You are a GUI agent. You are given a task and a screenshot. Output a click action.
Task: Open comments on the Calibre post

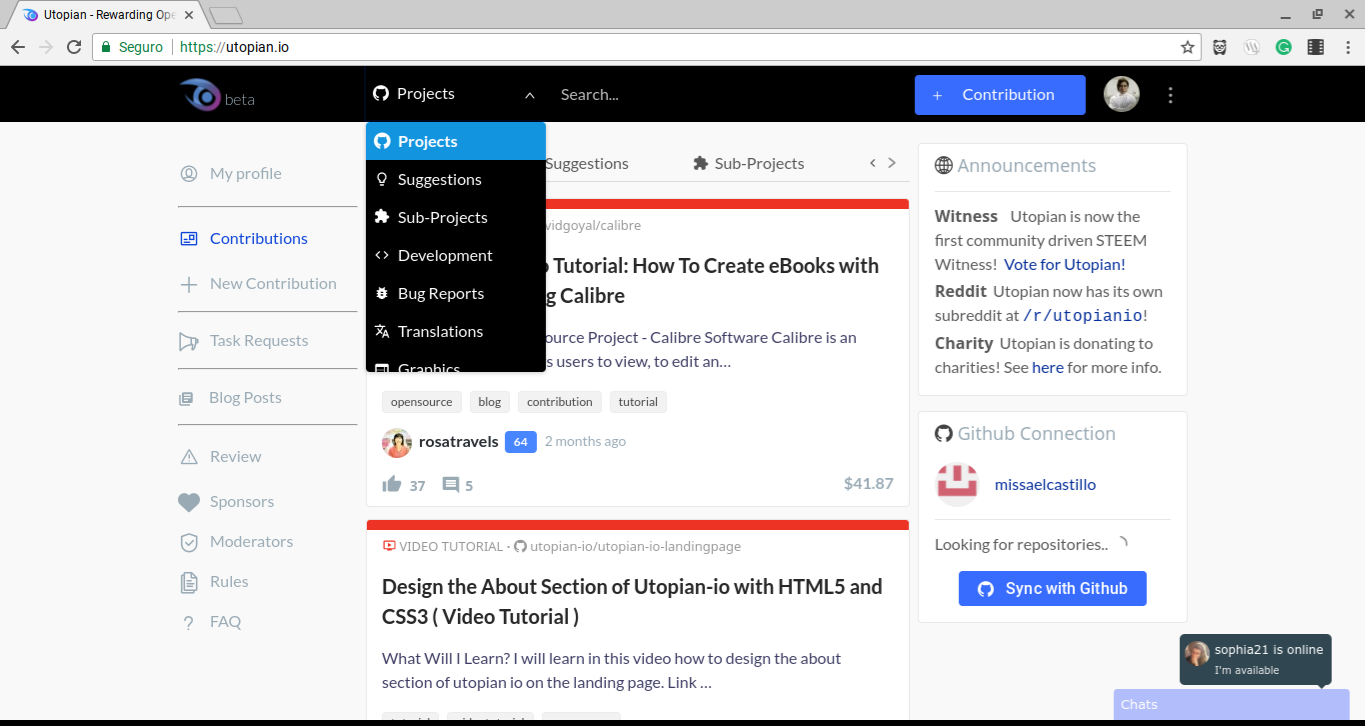click(451, 485)
